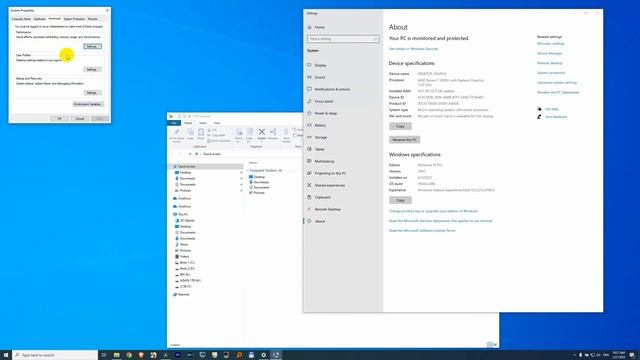Open Home in the Settings sidebar
The width and height of the screenshot is (640, 360).
(320, 27)
